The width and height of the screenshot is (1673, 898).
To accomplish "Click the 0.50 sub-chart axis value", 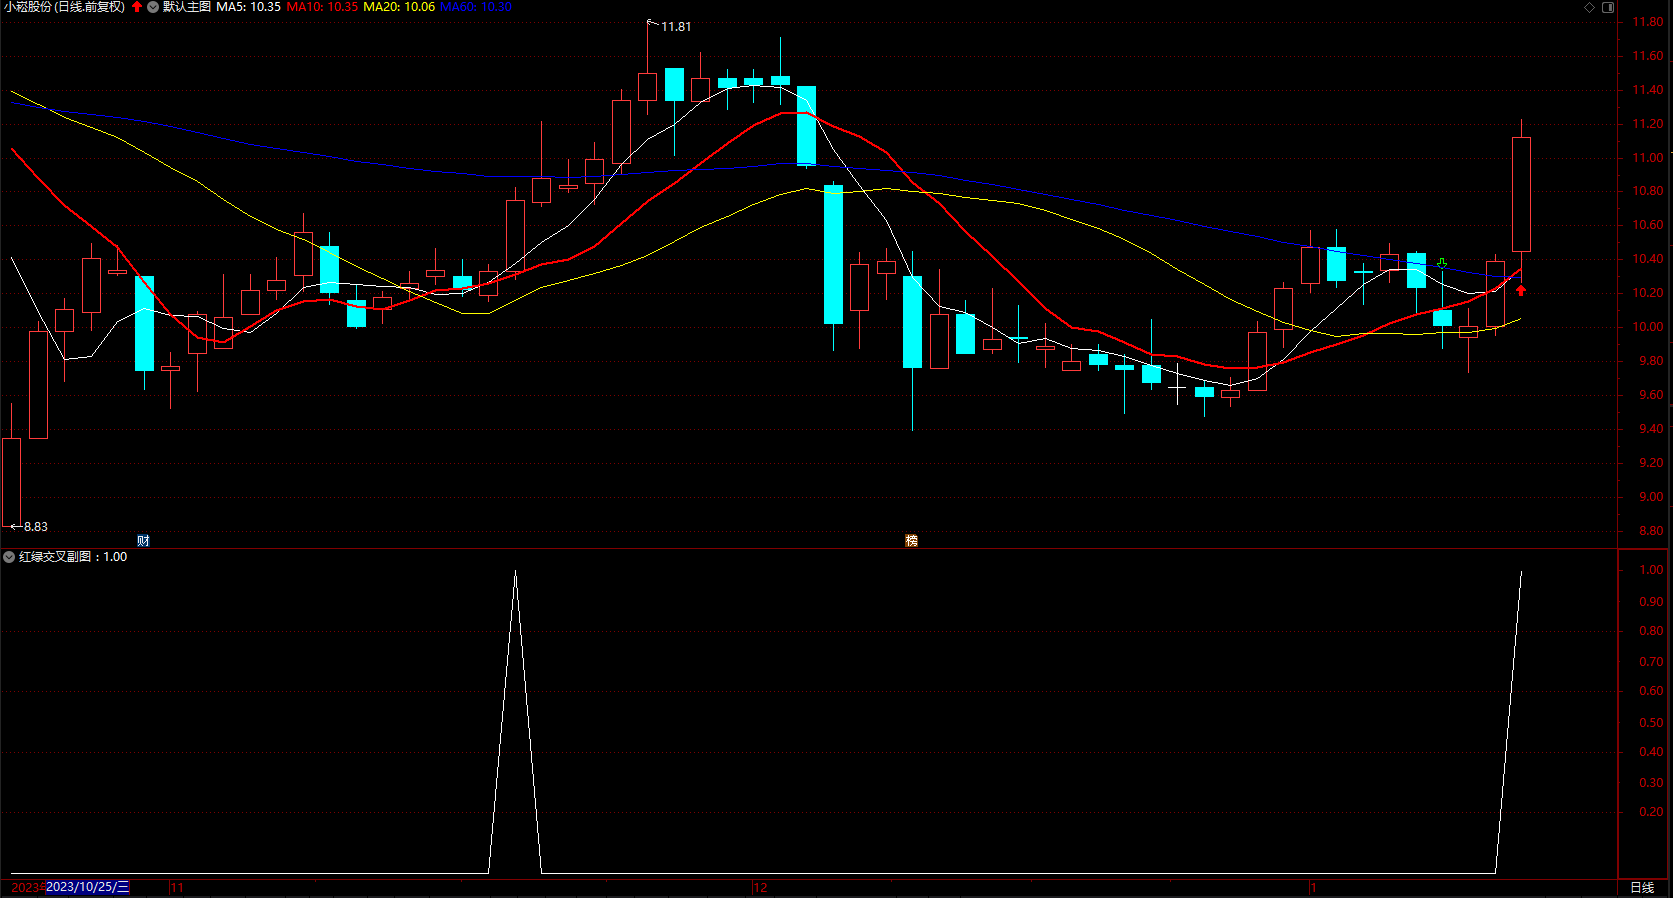I will point(1651,723).
